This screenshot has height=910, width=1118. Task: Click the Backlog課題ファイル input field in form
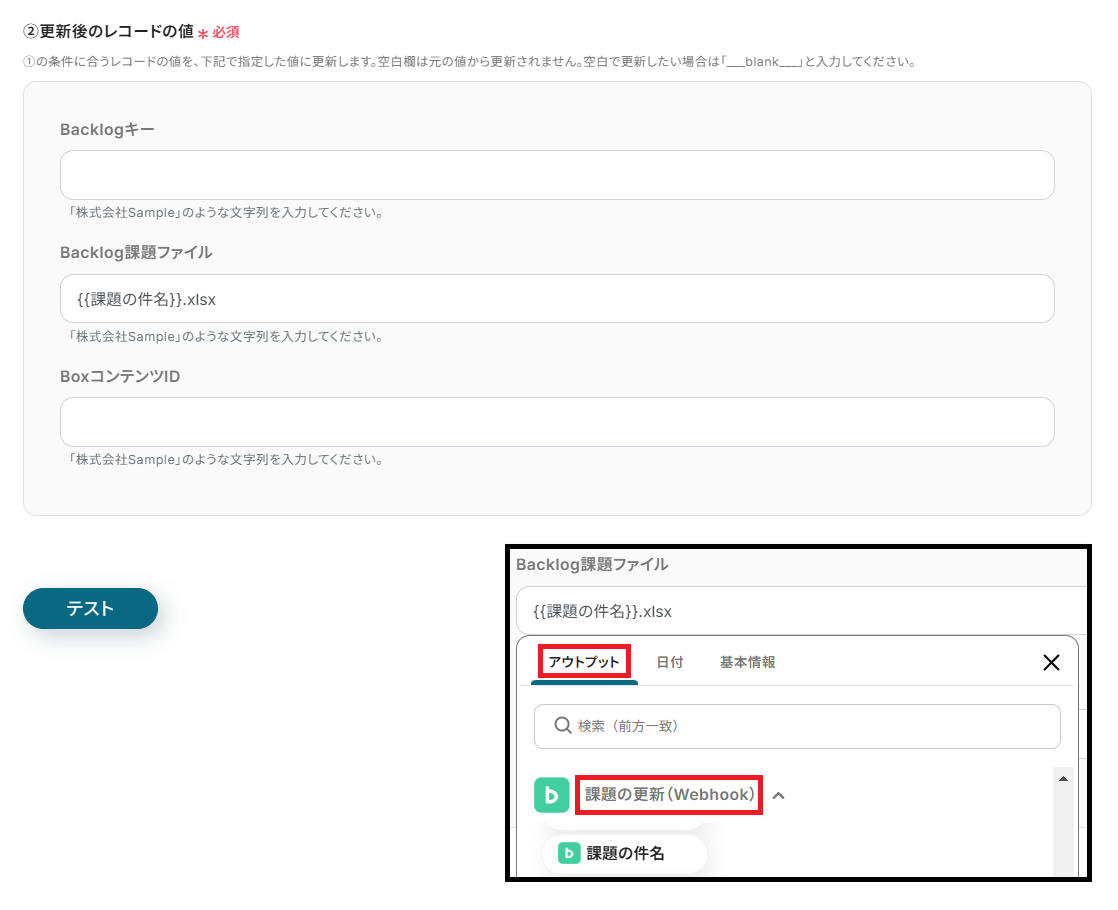(x=557, y=299)
